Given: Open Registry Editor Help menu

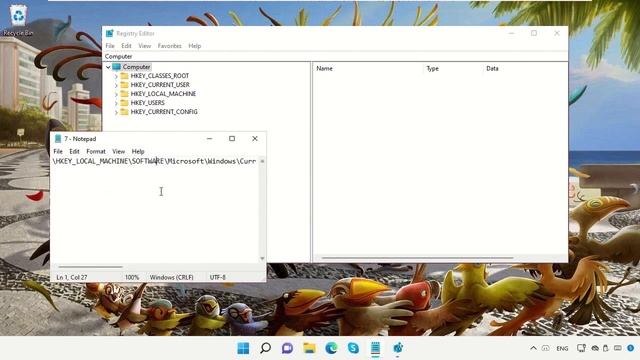Looking at the screenshot, I should pyautogui.click(x=195, y=46).
